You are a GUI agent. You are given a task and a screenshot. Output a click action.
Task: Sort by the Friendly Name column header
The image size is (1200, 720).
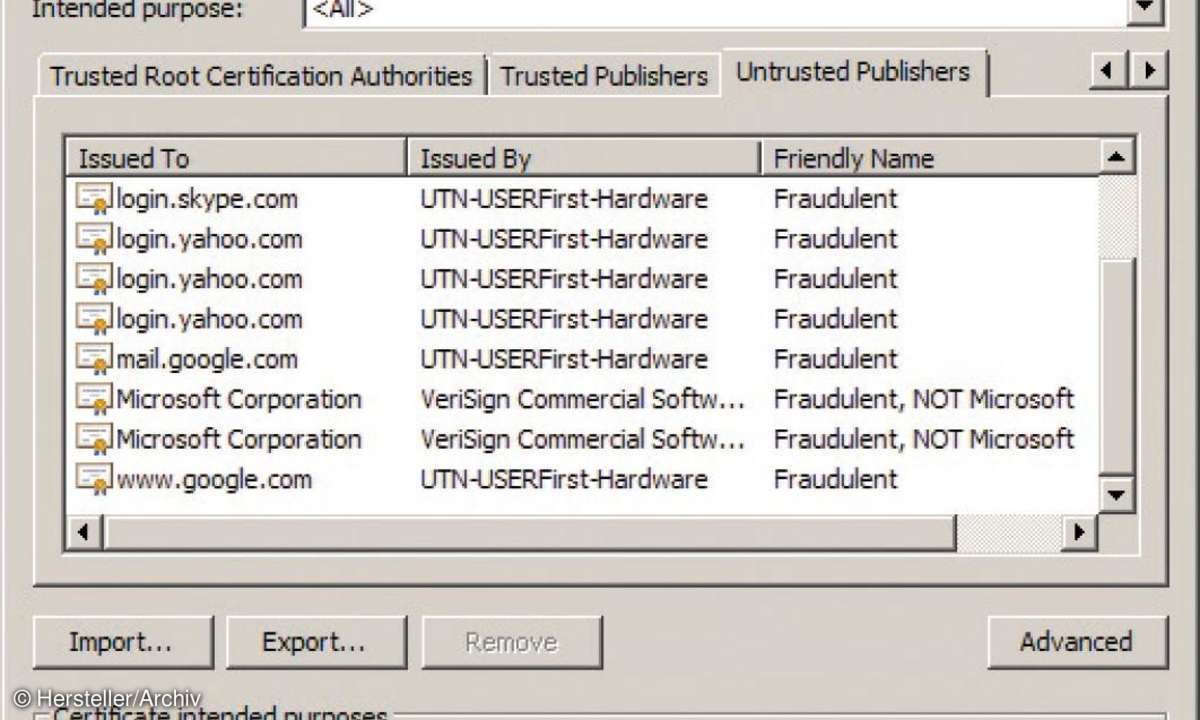tap(930, 158)
